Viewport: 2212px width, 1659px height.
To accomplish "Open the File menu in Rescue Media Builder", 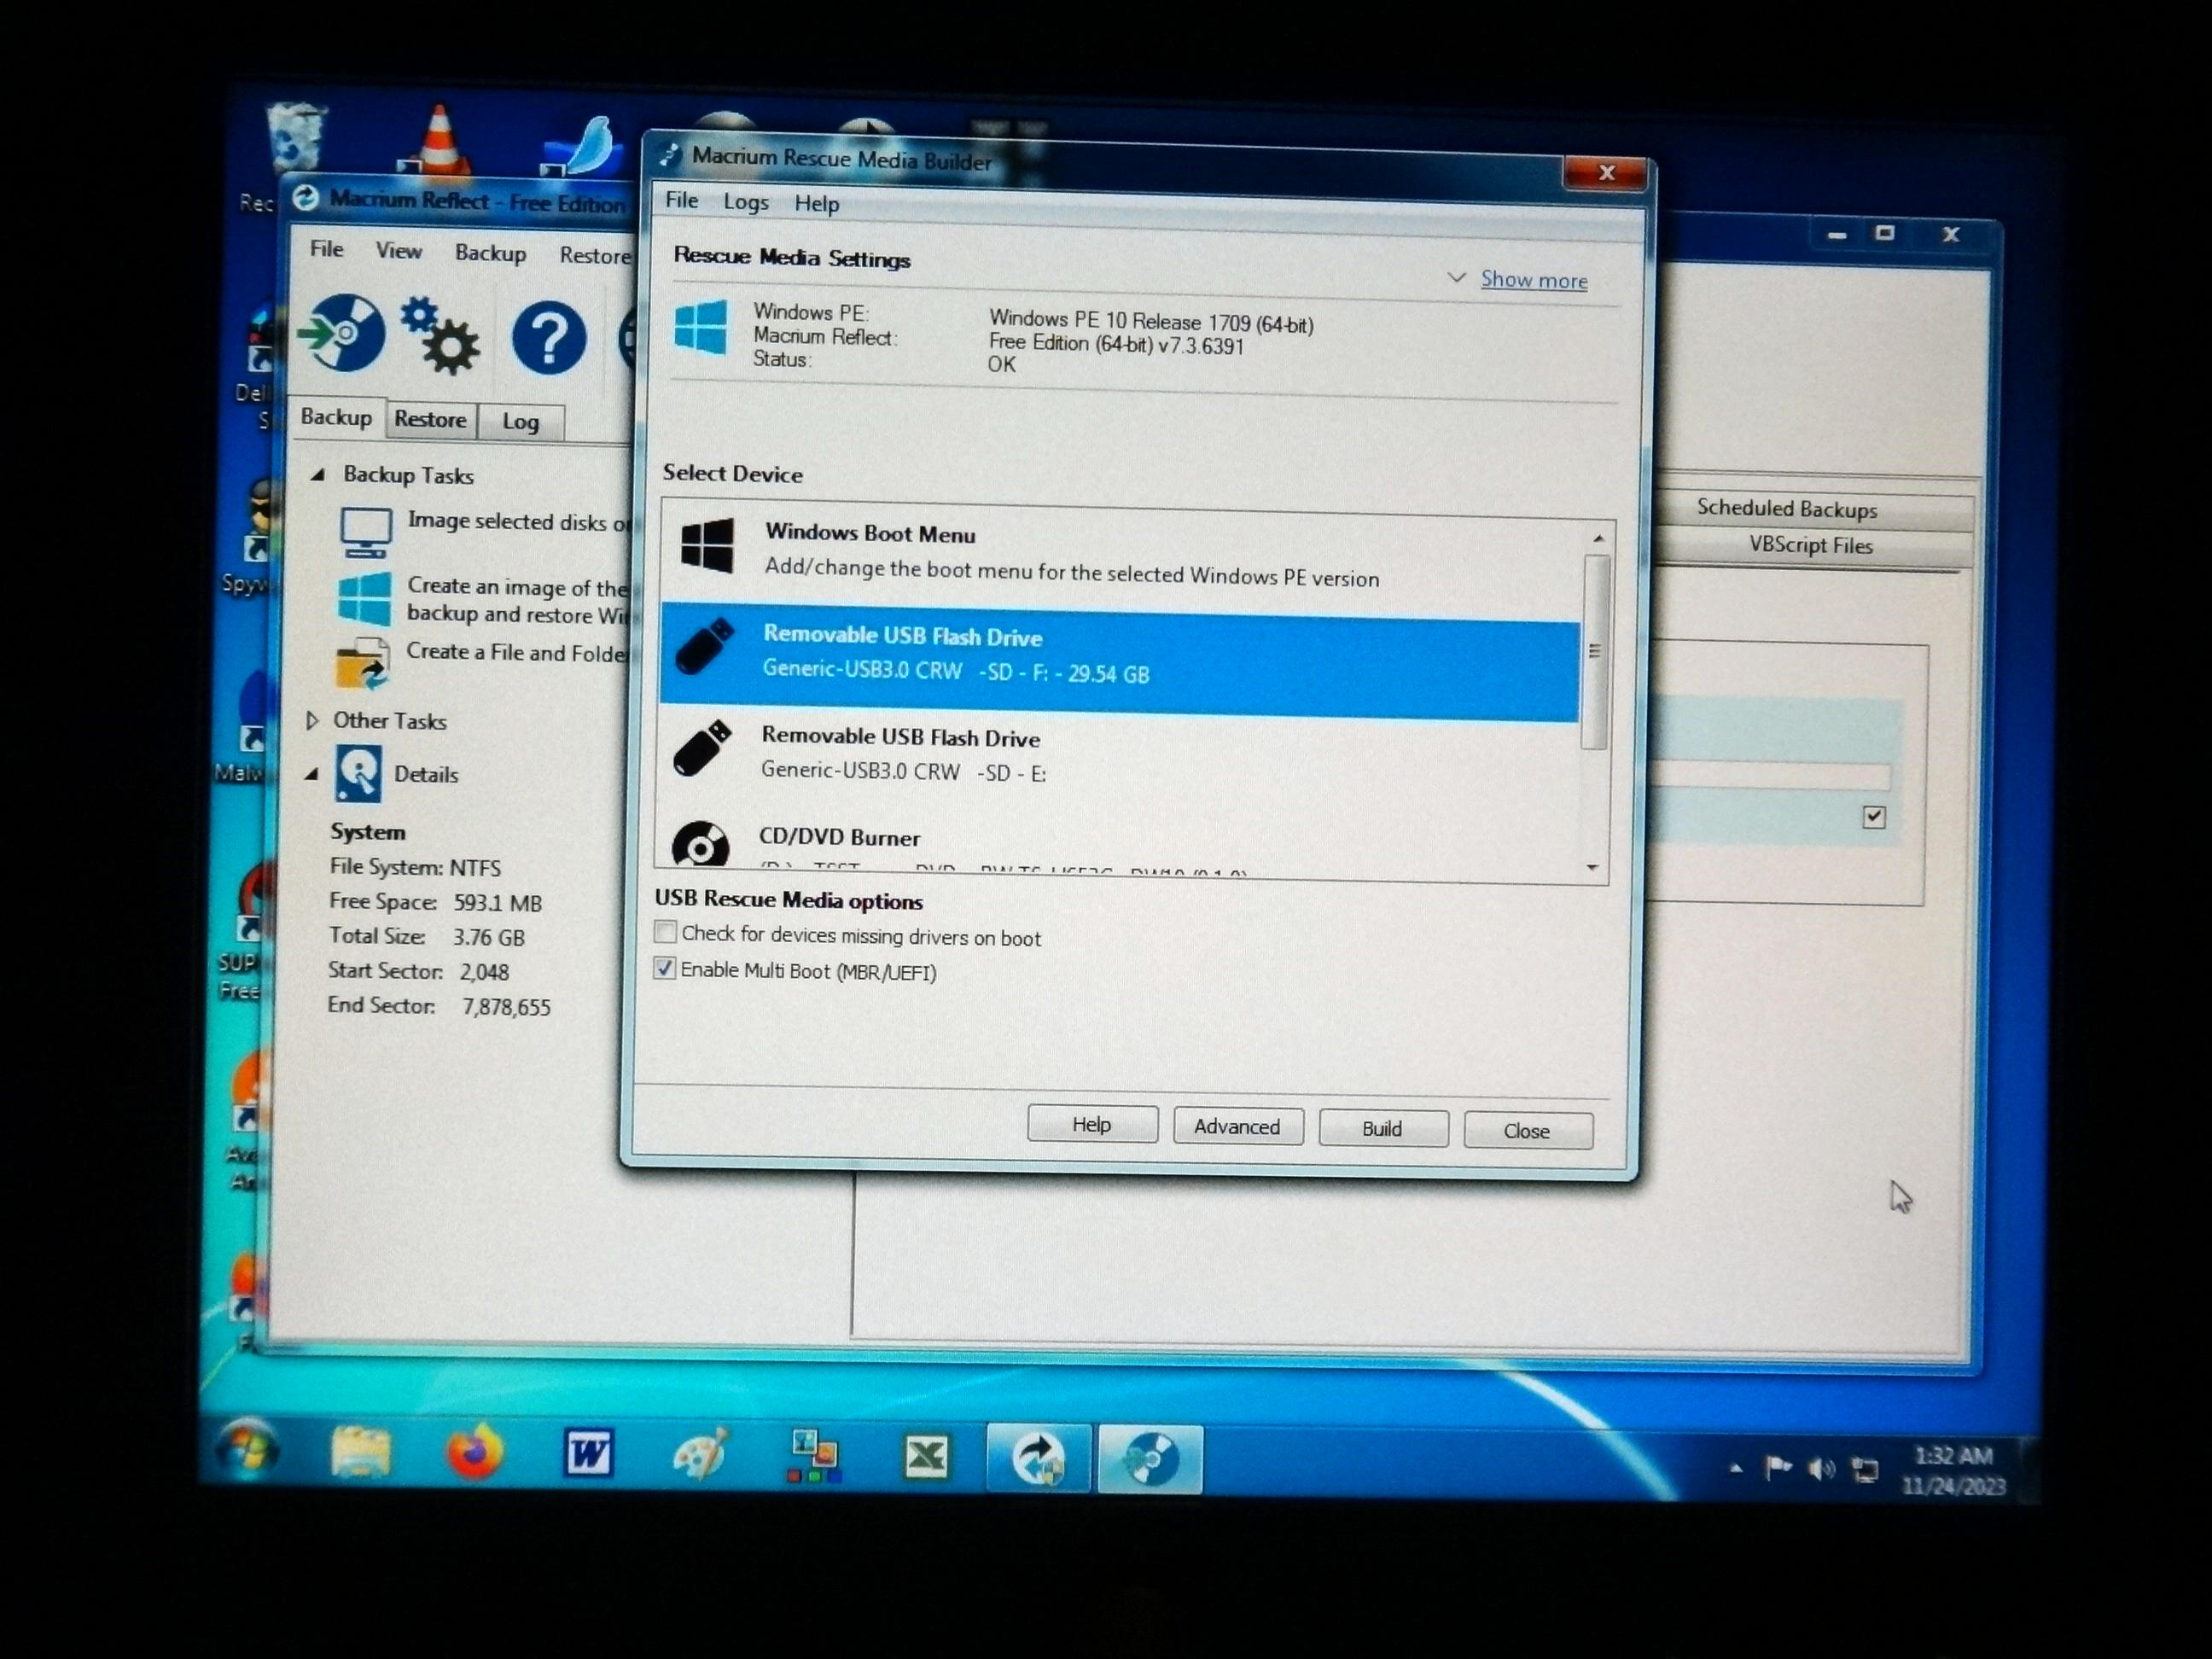I will point(682,200).
